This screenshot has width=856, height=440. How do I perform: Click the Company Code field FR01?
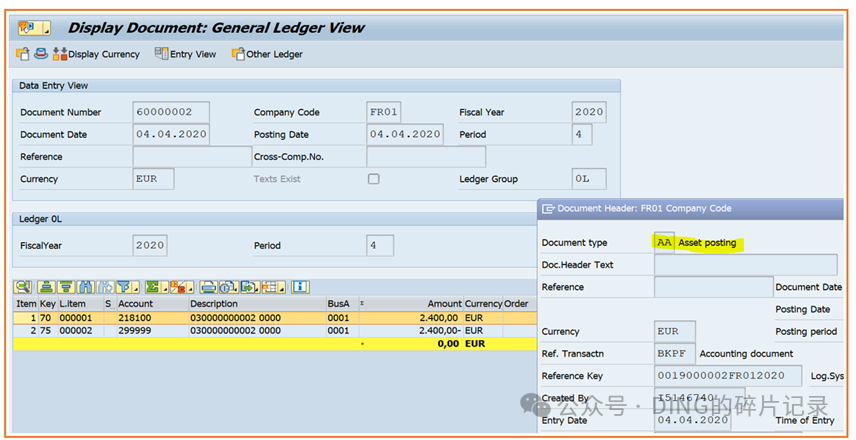[384, 112]
